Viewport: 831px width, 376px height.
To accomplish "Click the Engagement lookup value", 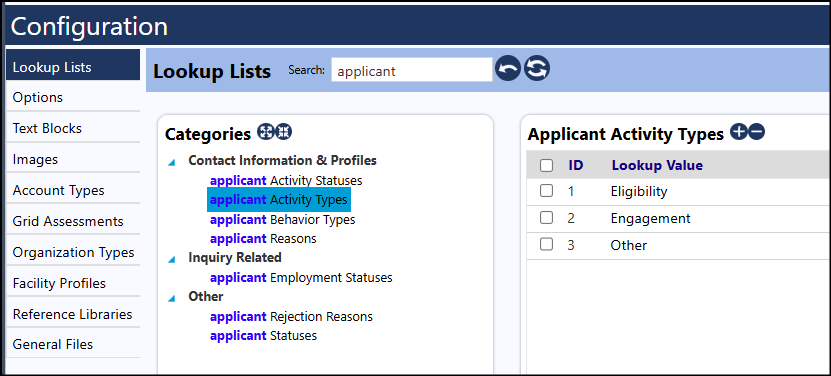I will [x=650, y=218].
